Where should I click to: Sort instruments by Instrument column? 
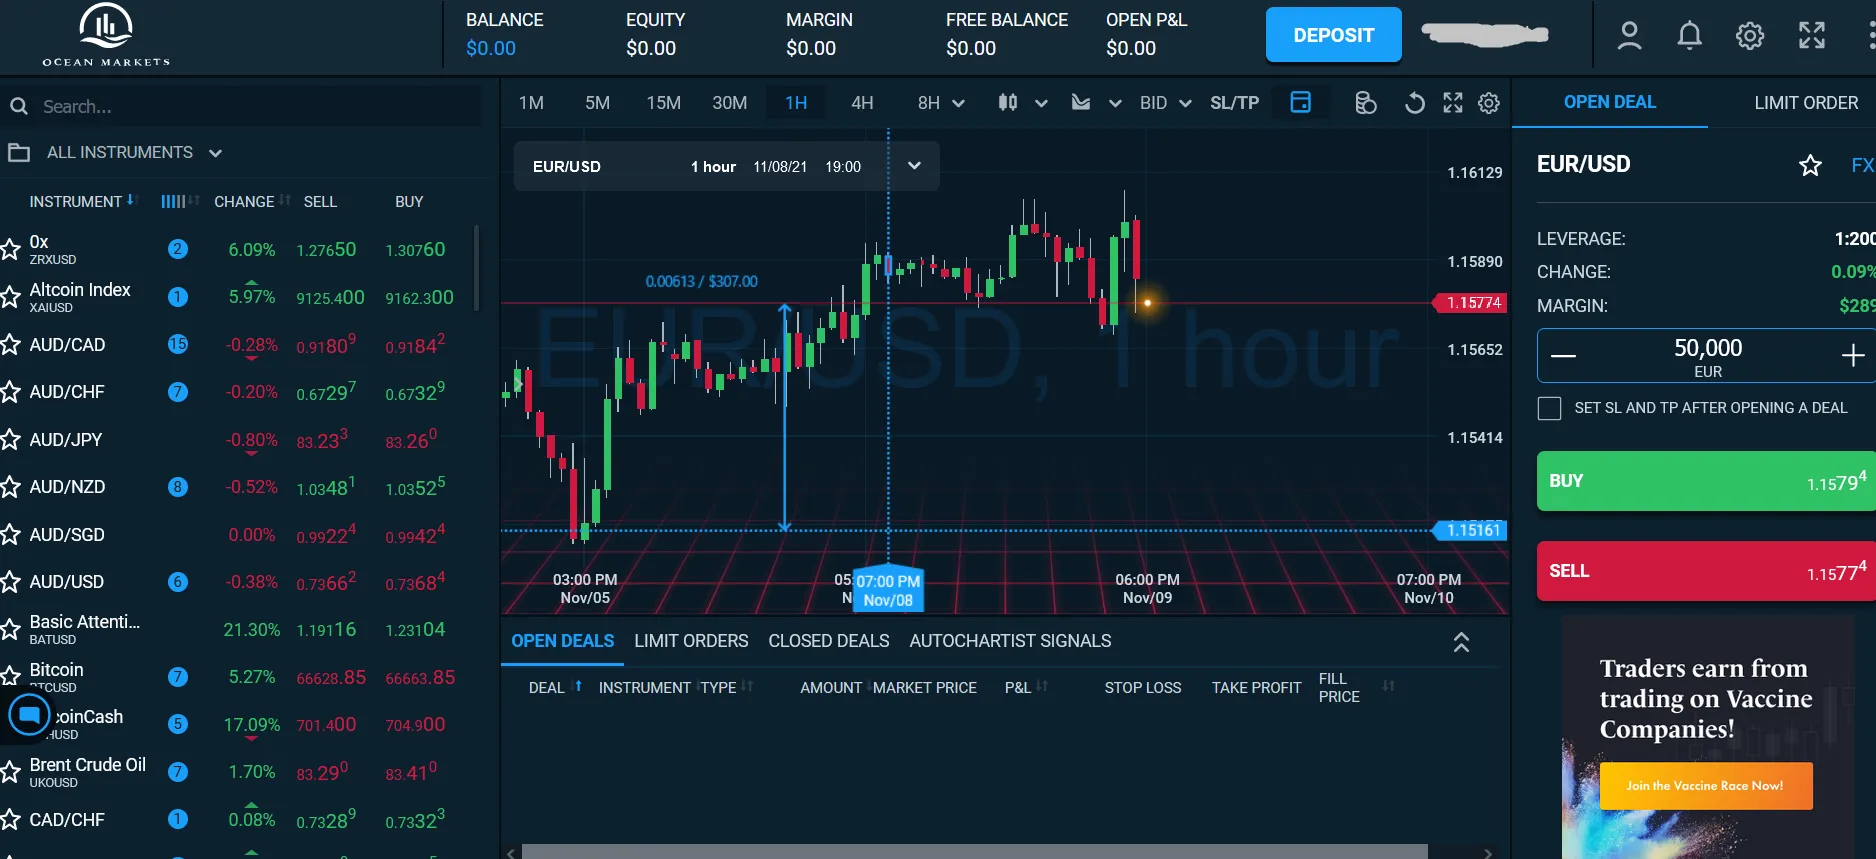(82, 201)
